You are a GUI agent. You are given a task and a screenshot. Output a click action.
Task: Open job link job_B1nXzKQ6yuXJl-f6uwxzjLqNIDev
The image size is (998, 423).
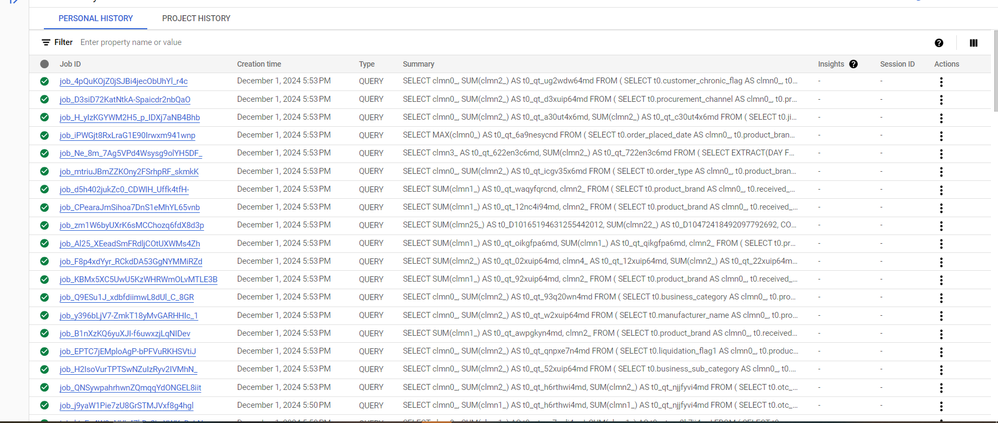[x=125, y=333]
